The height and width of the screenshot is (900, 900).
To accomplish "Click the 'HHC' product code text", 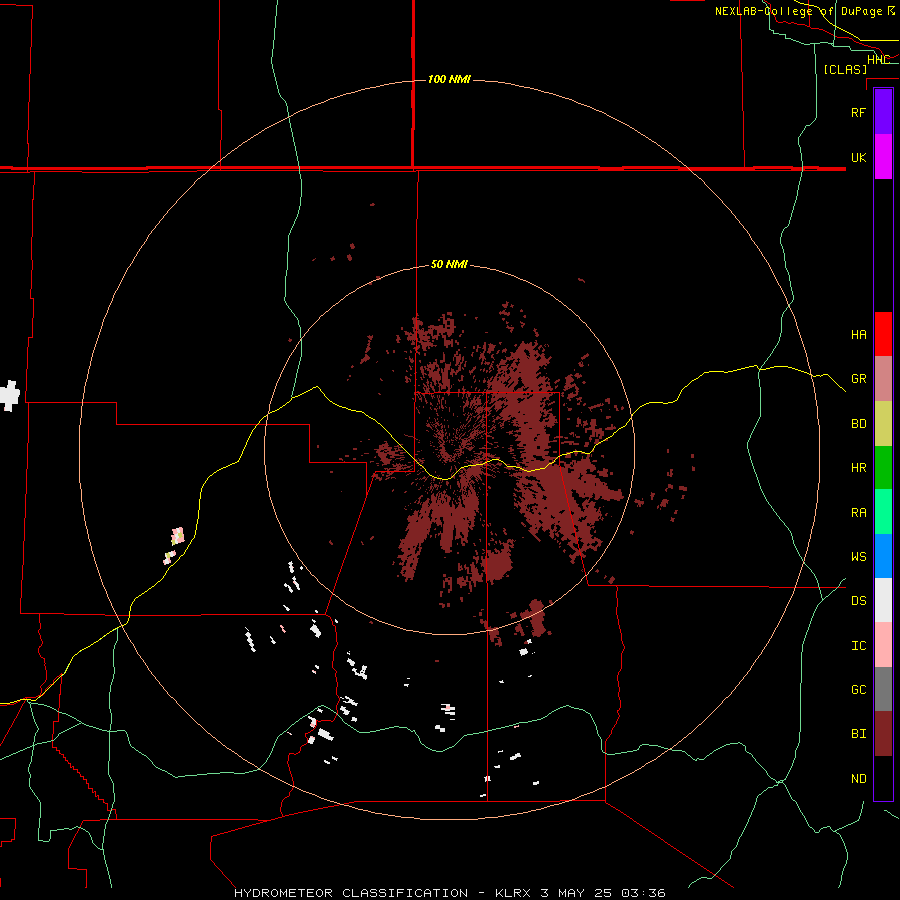I will (878, 60).
